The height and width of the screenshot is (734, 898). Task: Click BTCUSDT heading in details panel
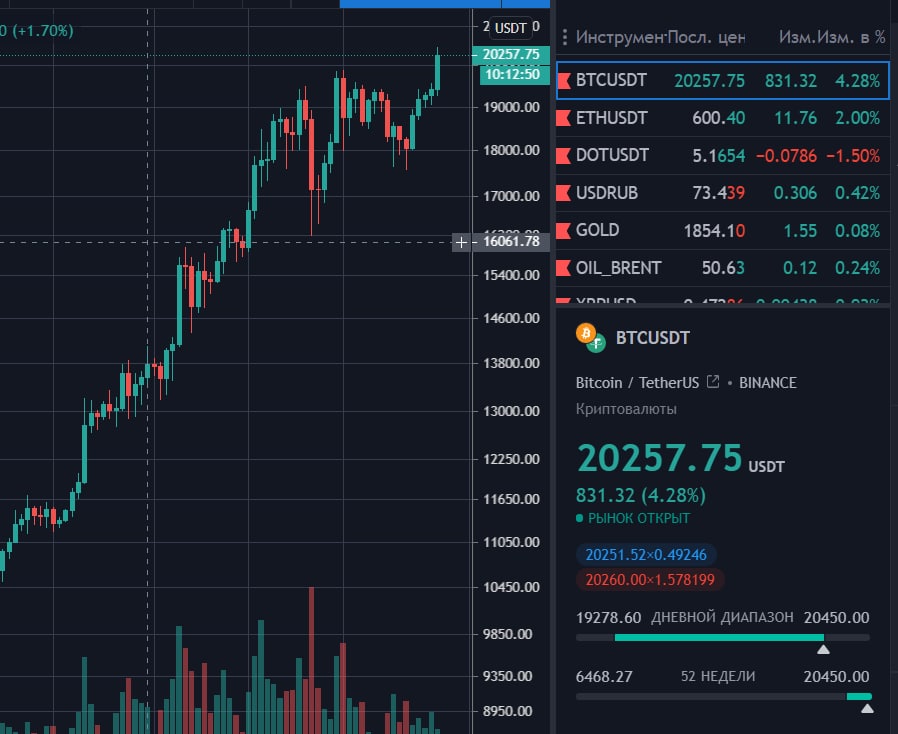coord(652,338)
